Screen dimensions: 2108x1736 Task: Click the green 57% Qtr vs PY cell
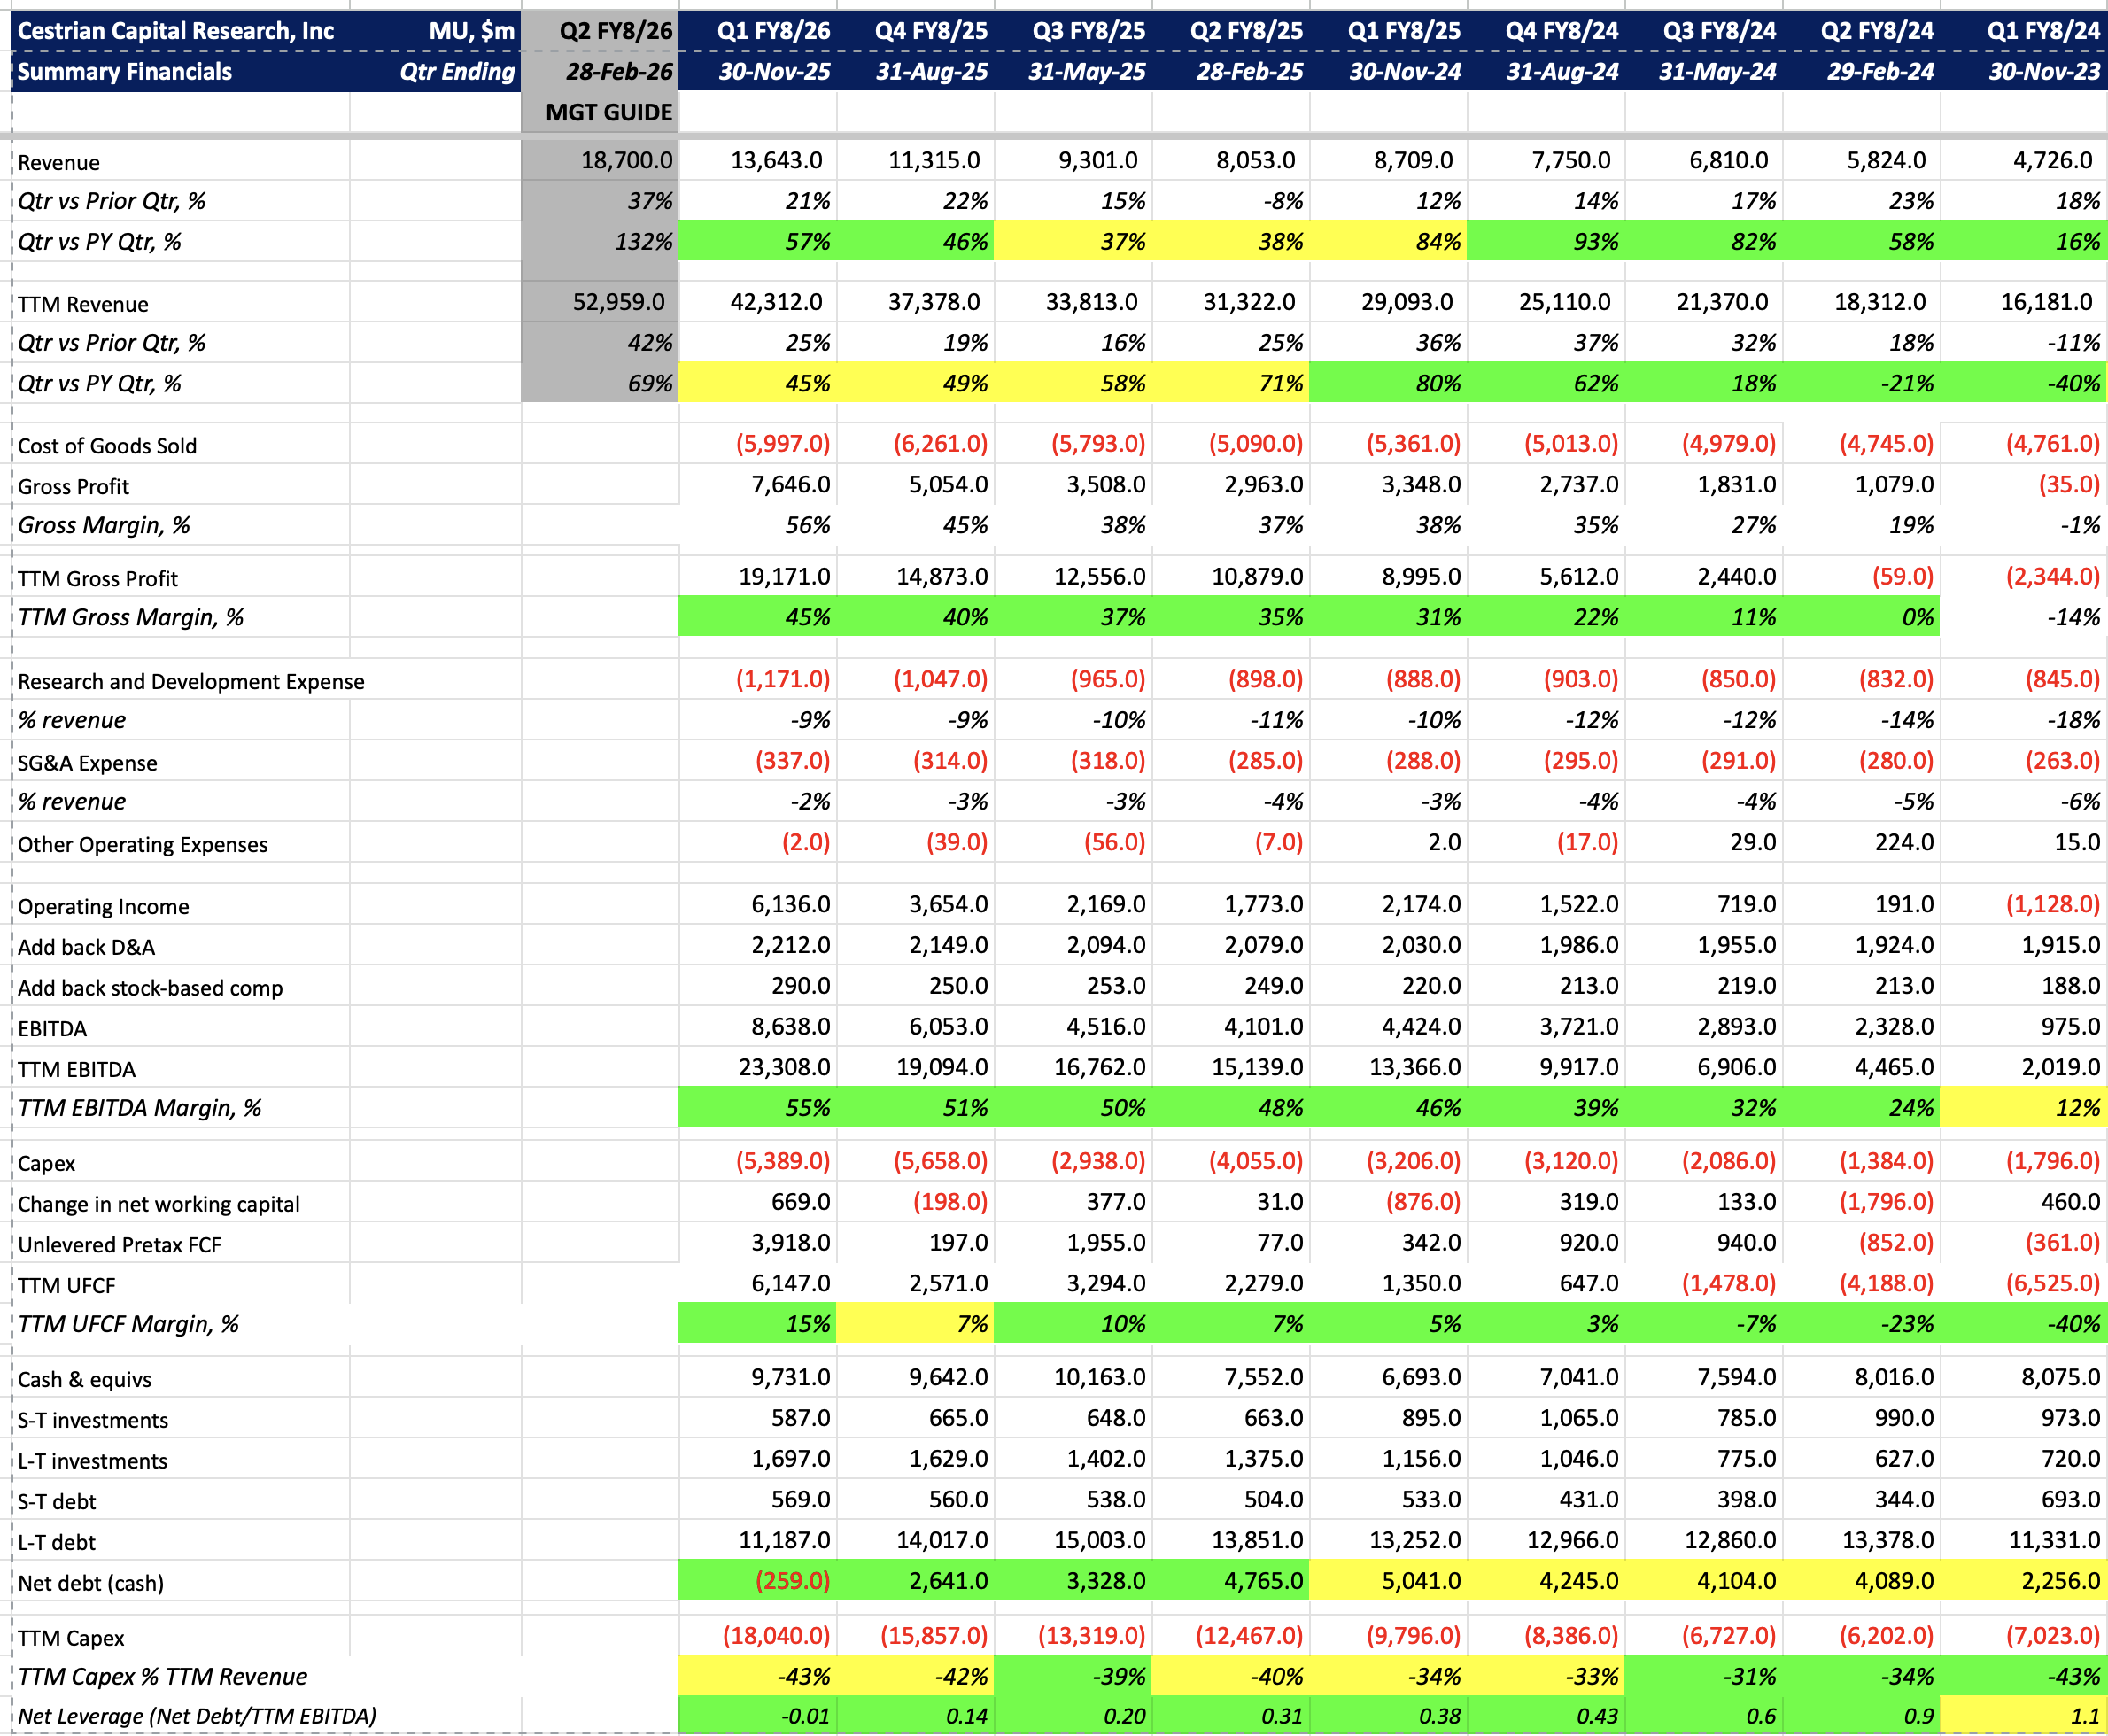(x=806, y=242)
